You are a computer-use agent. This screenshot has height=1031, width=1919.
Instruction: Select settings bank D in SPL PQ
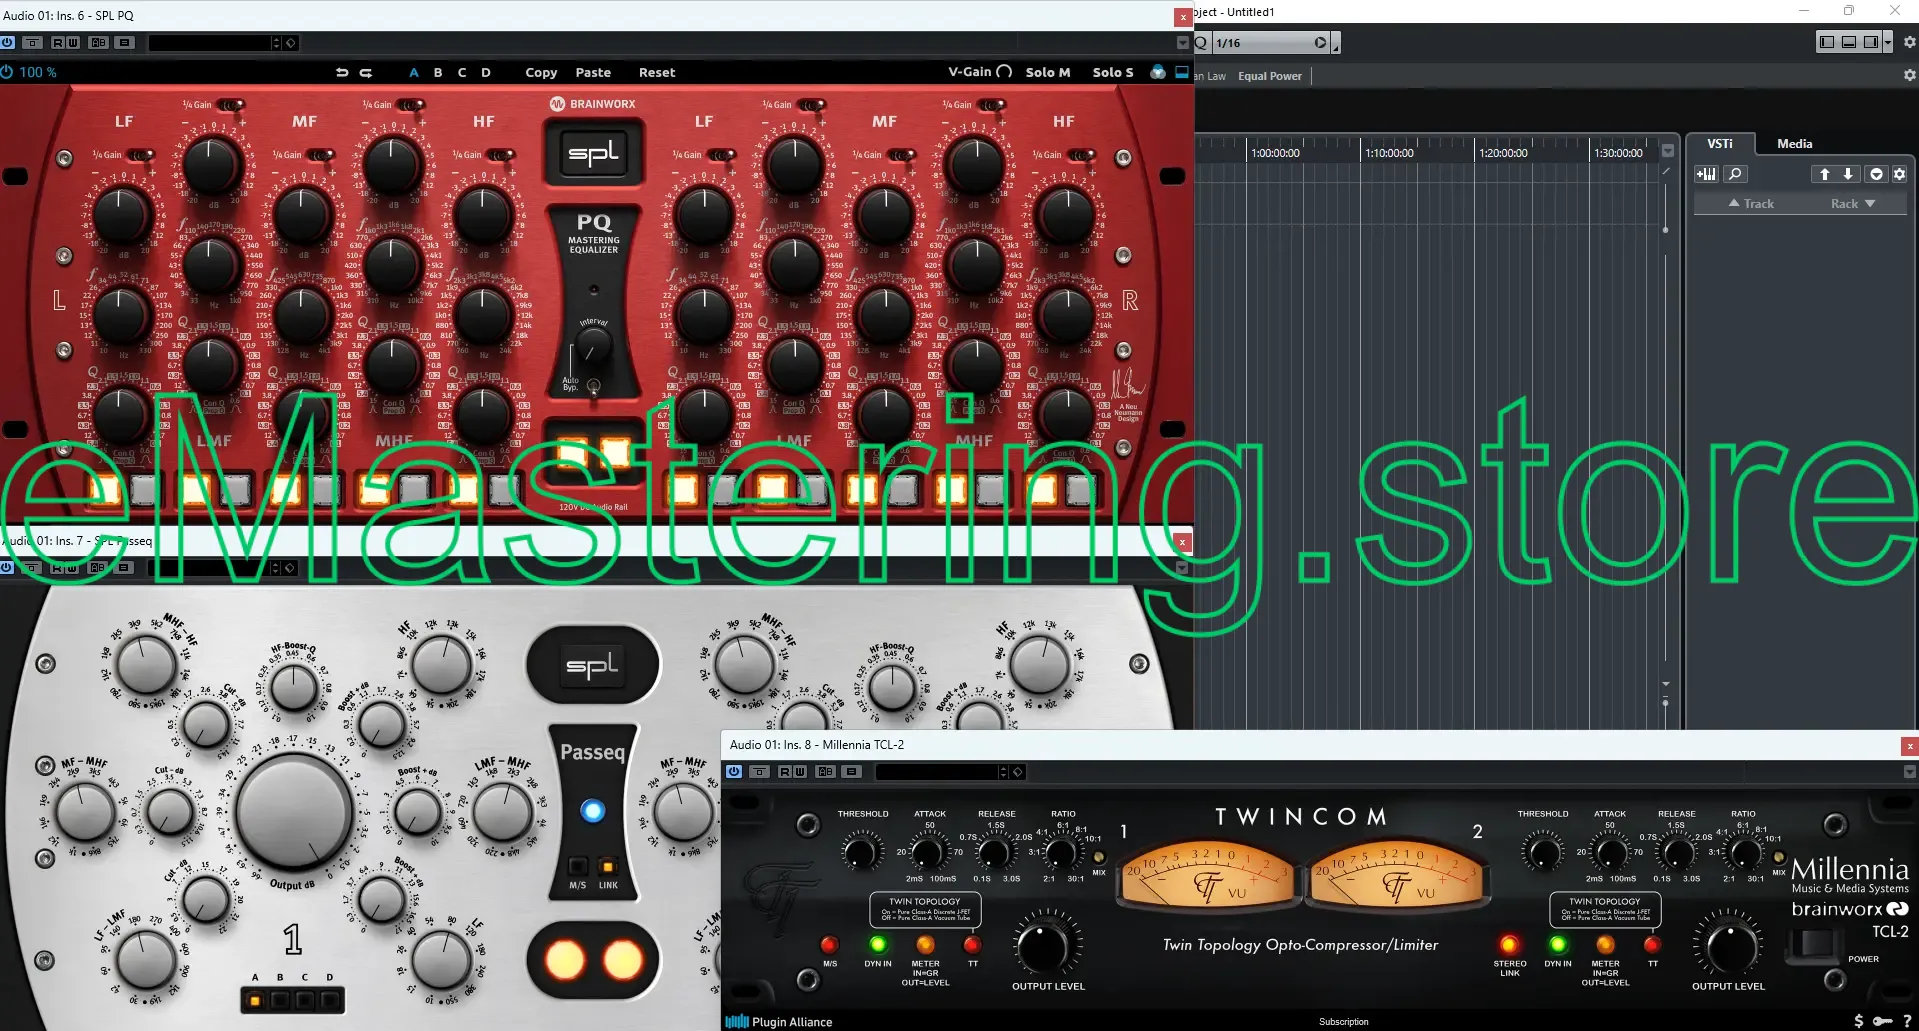486,72
